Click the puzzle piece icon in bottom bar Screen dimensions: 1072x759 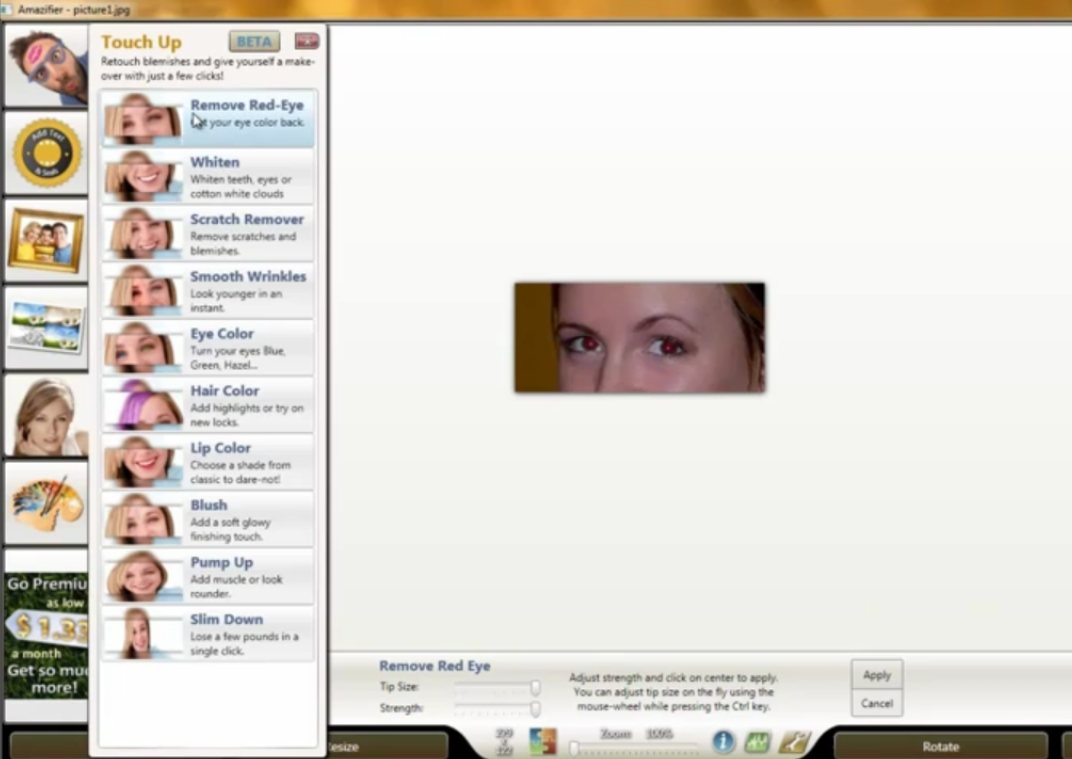(543, 742)
